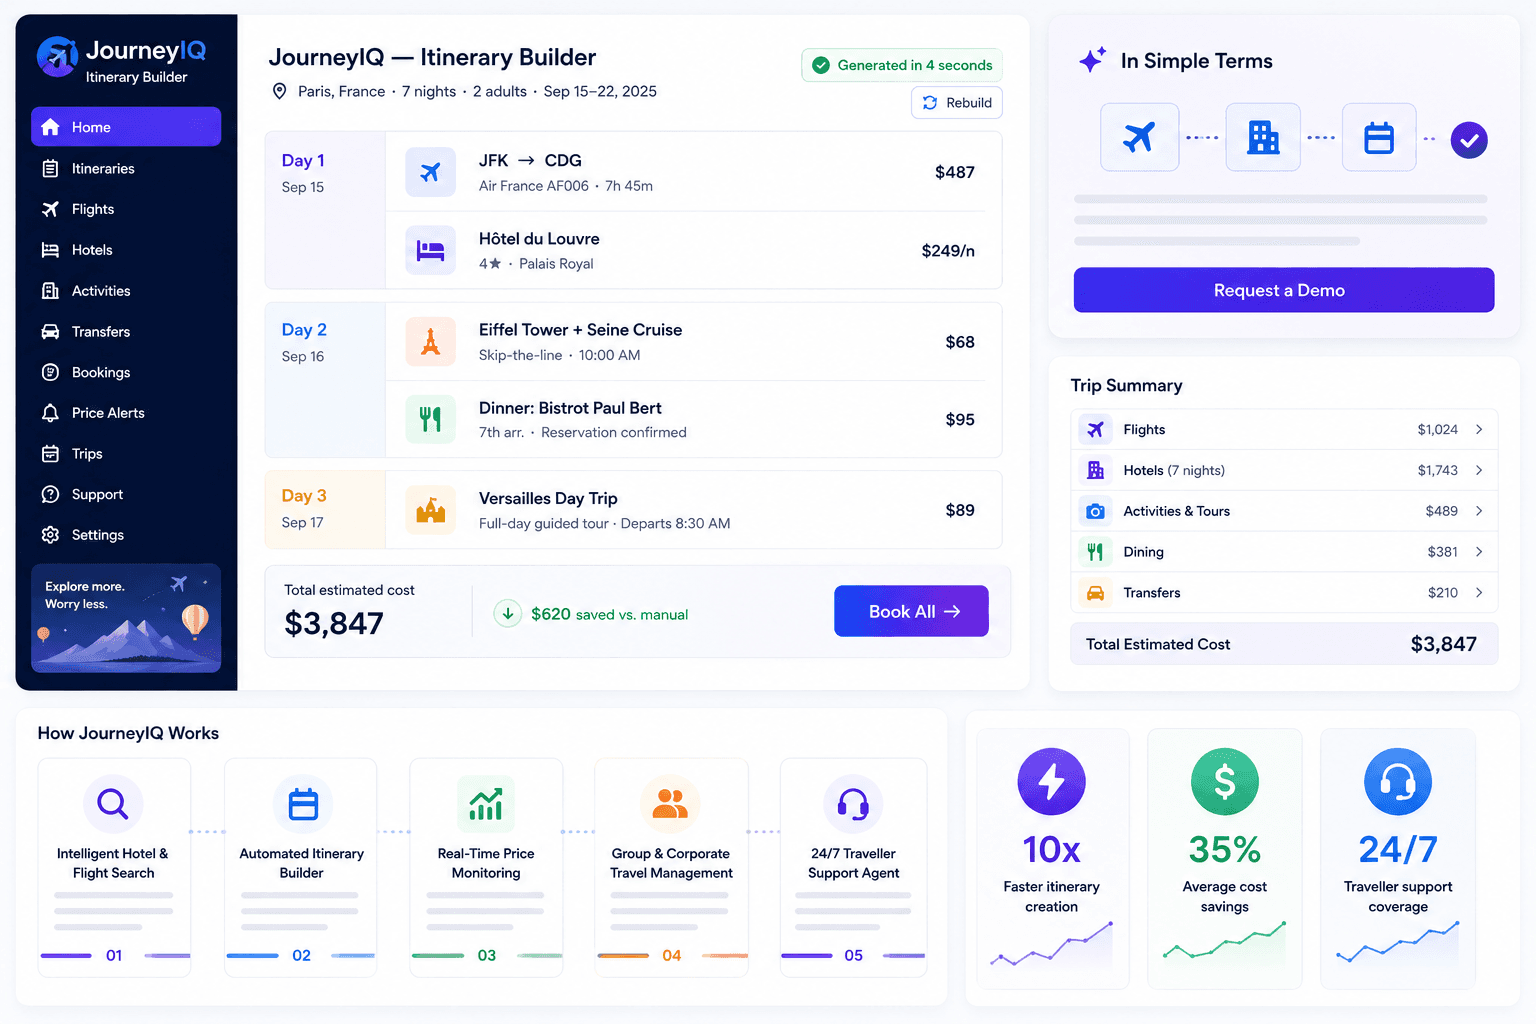
Task: Open the Explore more promo banner
Action: point(126,618)
